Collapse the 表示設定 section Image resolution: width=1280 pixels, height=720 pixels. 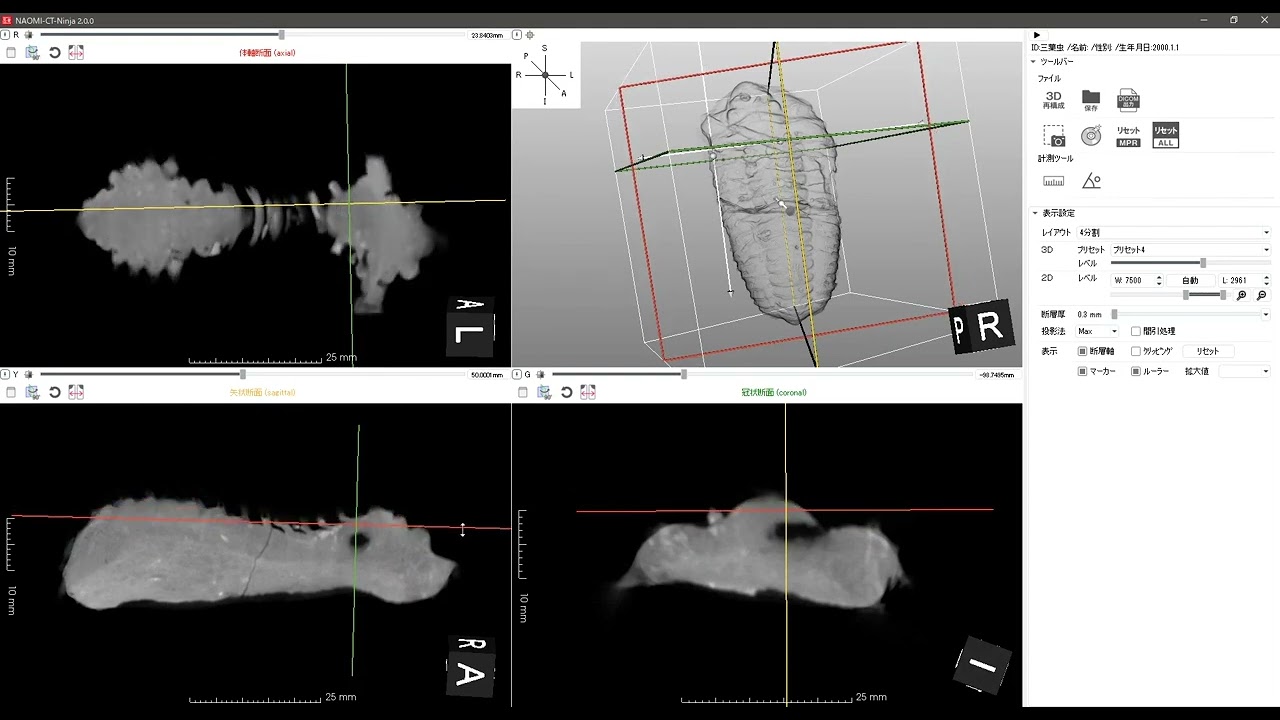coord(1035,213)
